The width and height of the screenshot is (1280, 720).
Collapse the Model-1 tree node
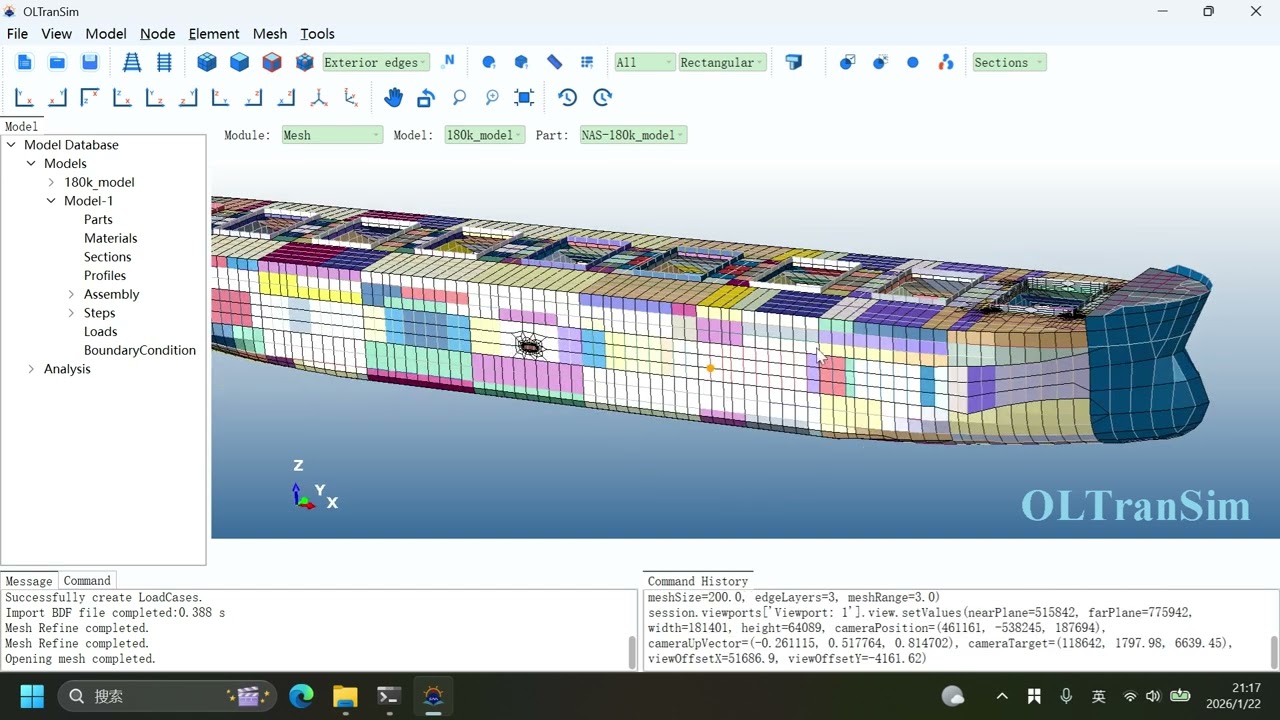[x=51, y=201]
